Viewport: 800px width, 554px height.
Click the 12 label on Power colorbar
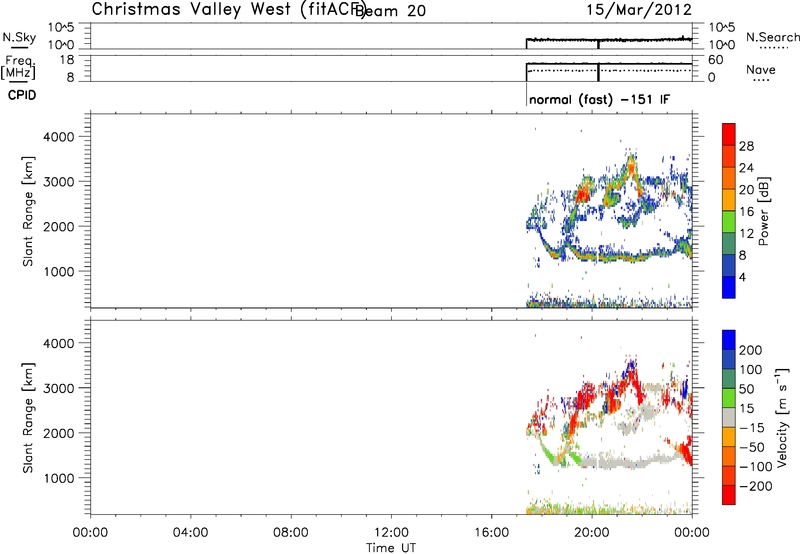(x=746, y=234)
